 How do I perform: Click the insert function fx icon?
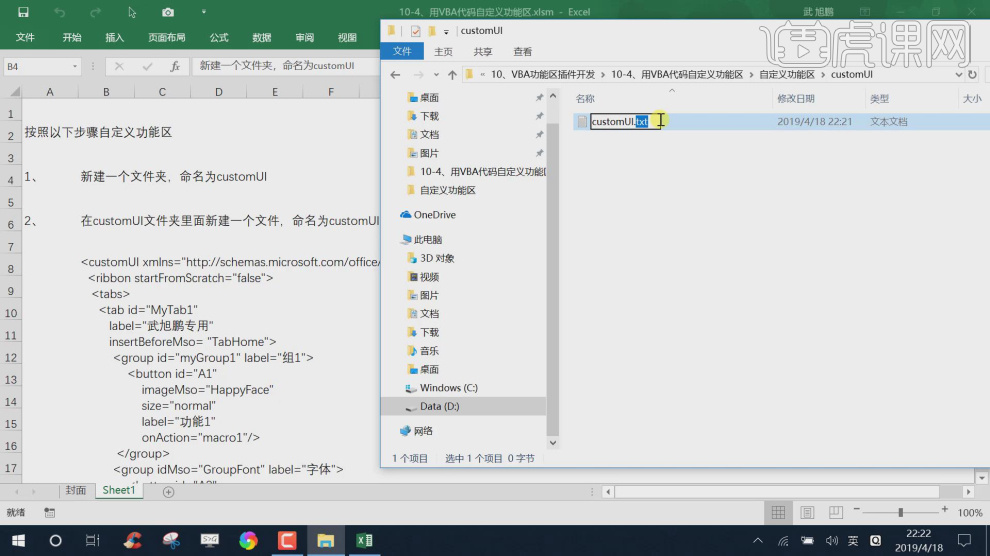point(175,66)
